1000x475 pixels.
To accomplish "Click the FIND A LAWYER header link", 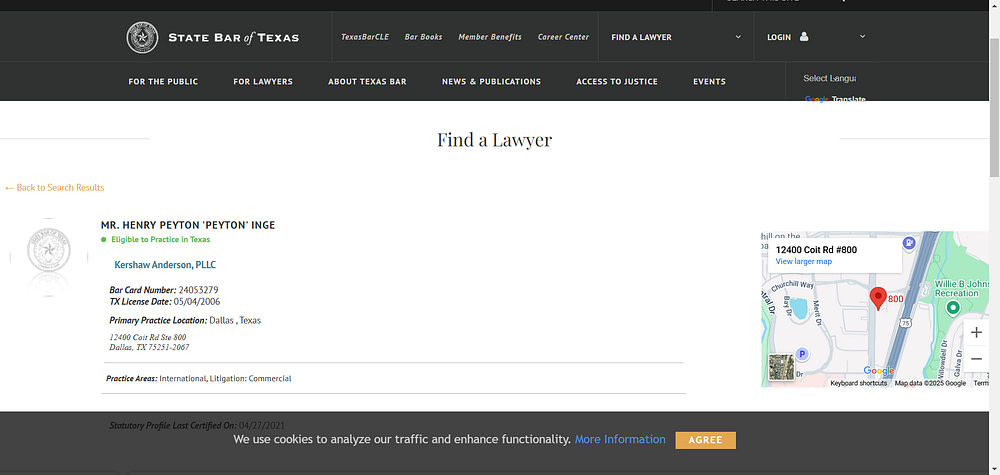I will 641,37.
